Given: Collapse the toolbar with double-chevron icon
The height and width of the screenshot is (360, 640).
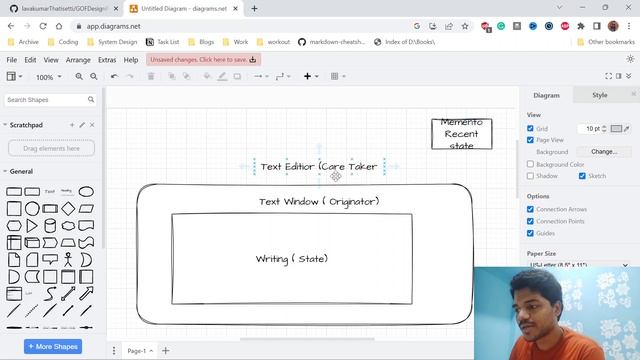Looking at the screenshot, I should pos(629,76).
